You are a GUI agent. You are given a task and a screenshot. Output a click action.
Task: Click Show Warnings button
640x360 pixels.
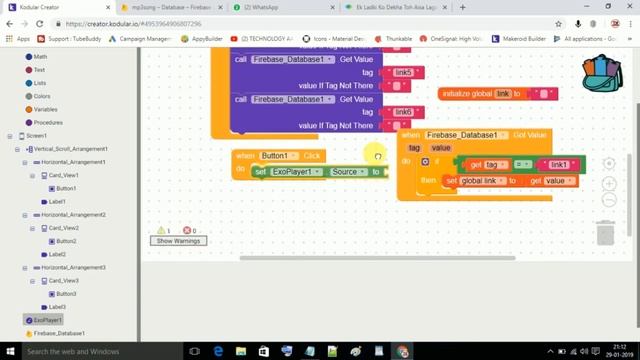(x=178, y=241)
